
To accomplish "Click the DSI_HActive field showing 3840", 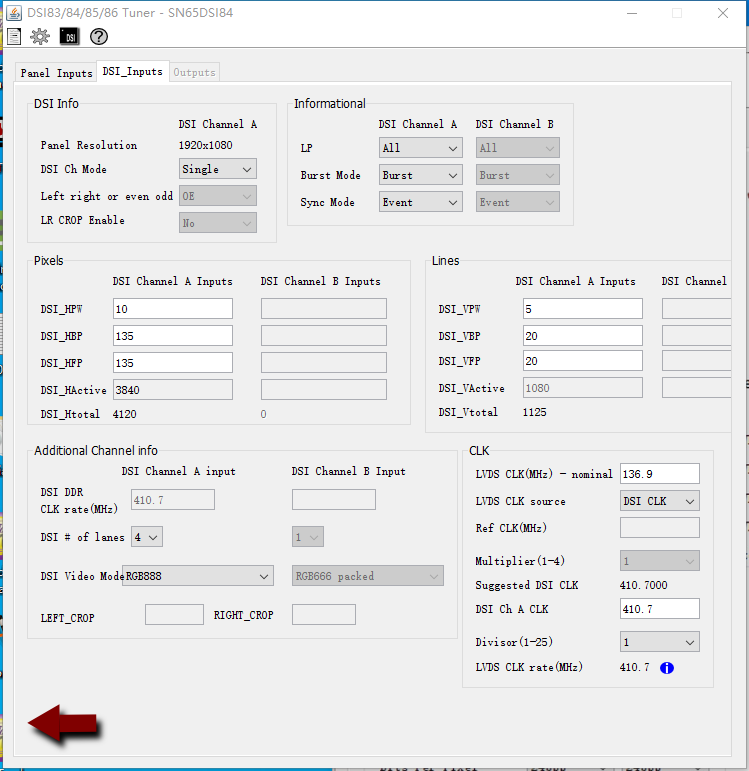I will point(173,390).
